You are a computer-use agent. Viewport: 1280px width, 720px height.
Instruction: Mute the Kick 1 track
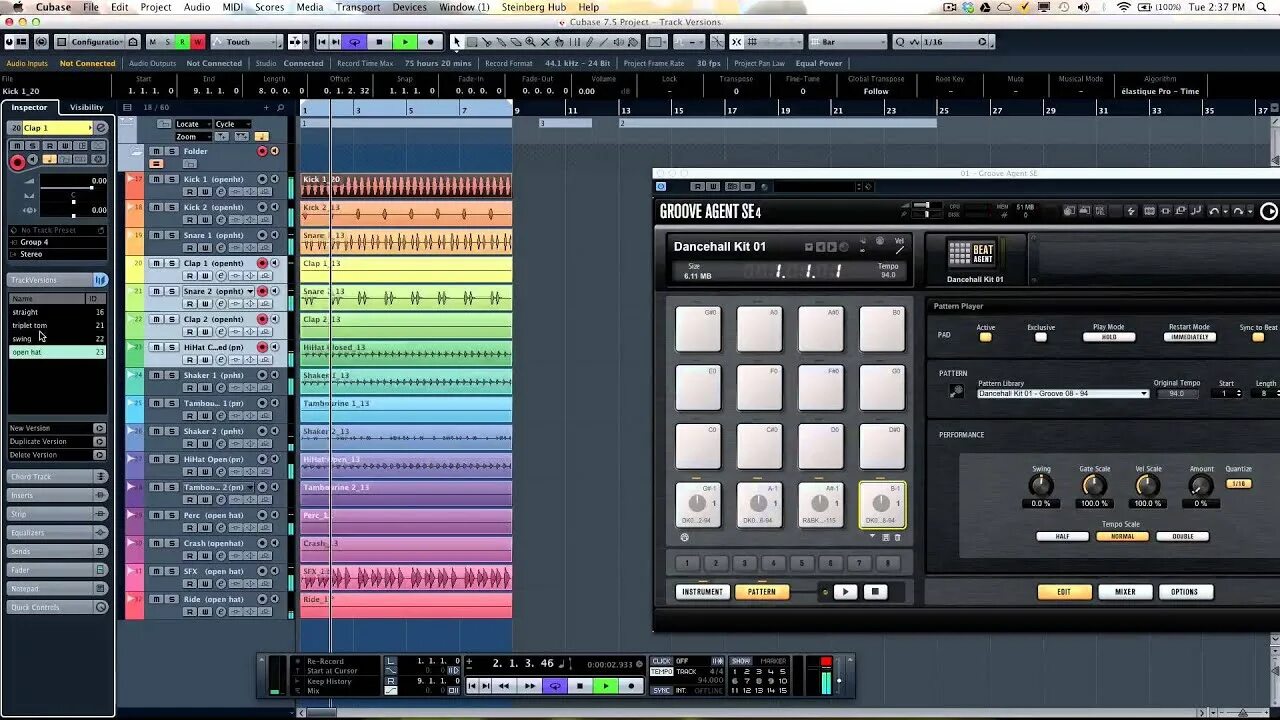156,179
